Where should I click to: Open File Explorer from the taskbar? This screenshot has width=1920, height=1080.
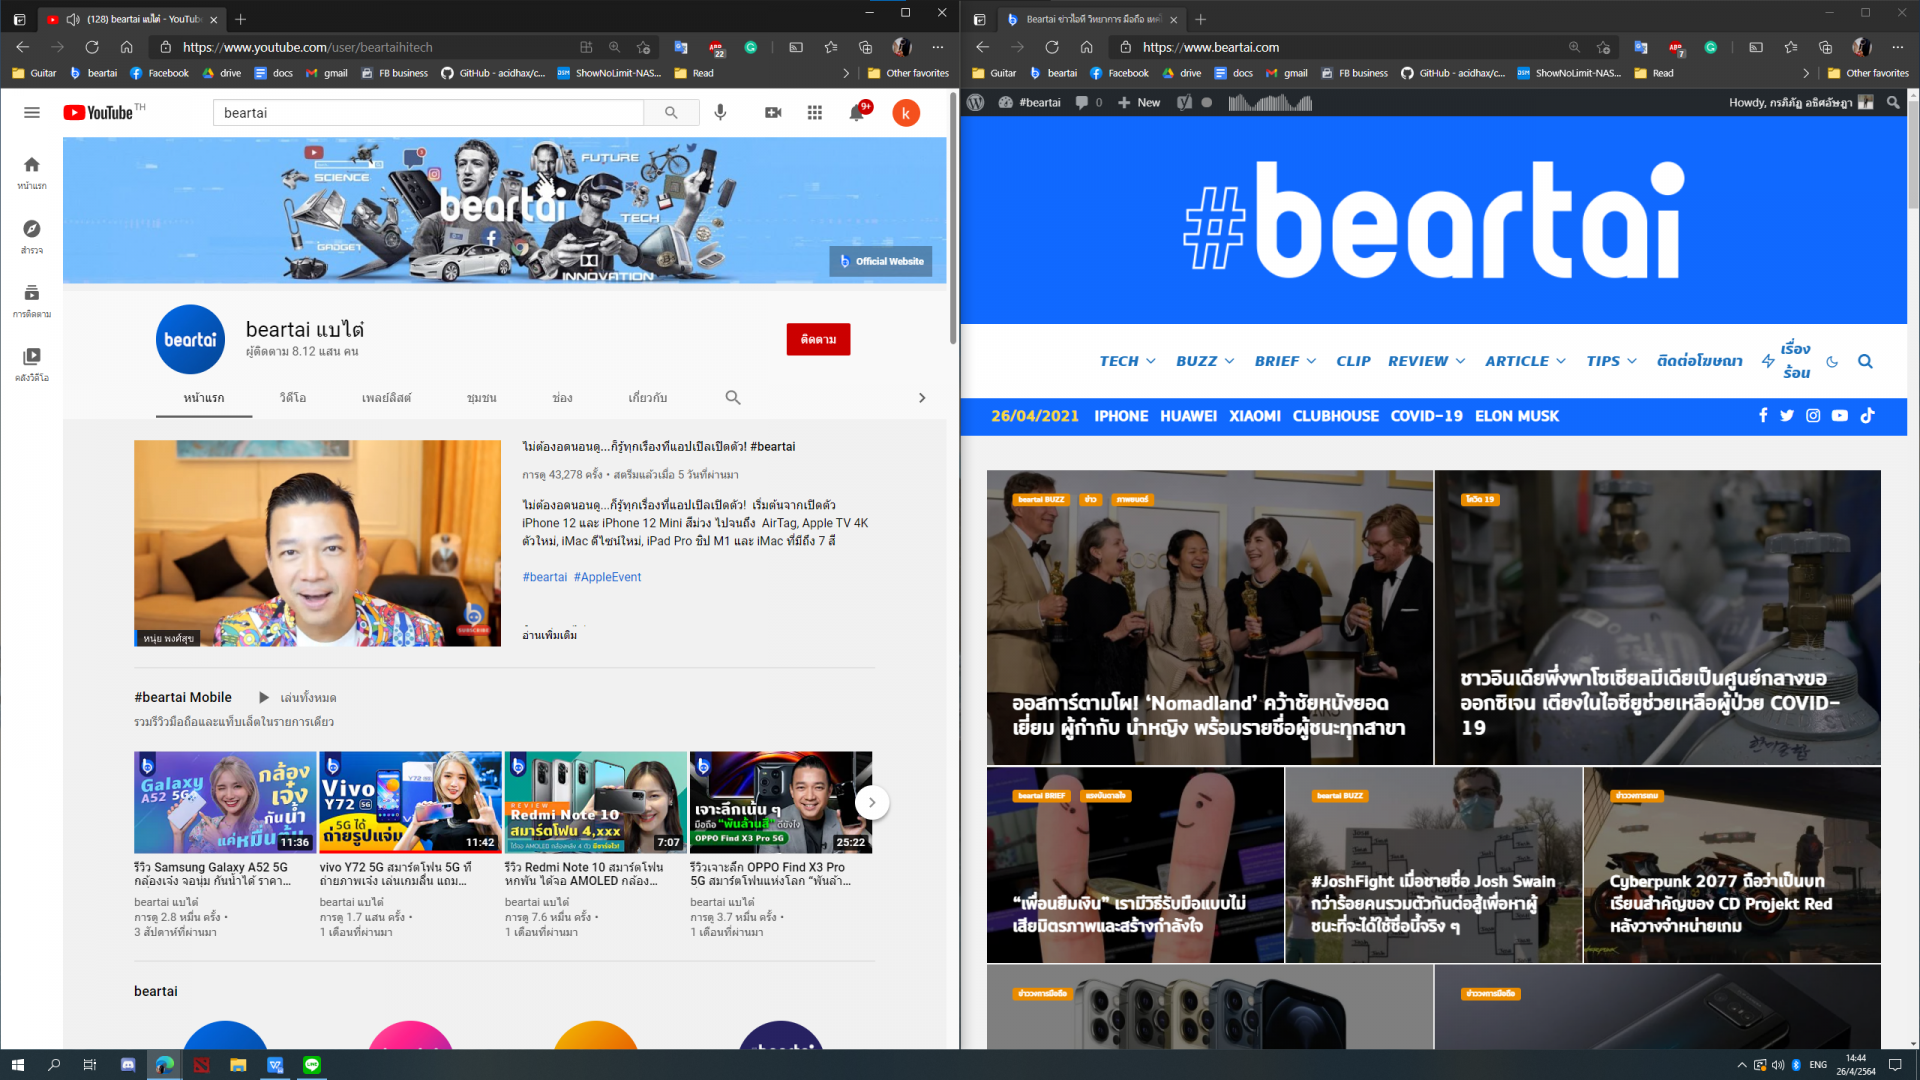click(x=238, y=1064)
